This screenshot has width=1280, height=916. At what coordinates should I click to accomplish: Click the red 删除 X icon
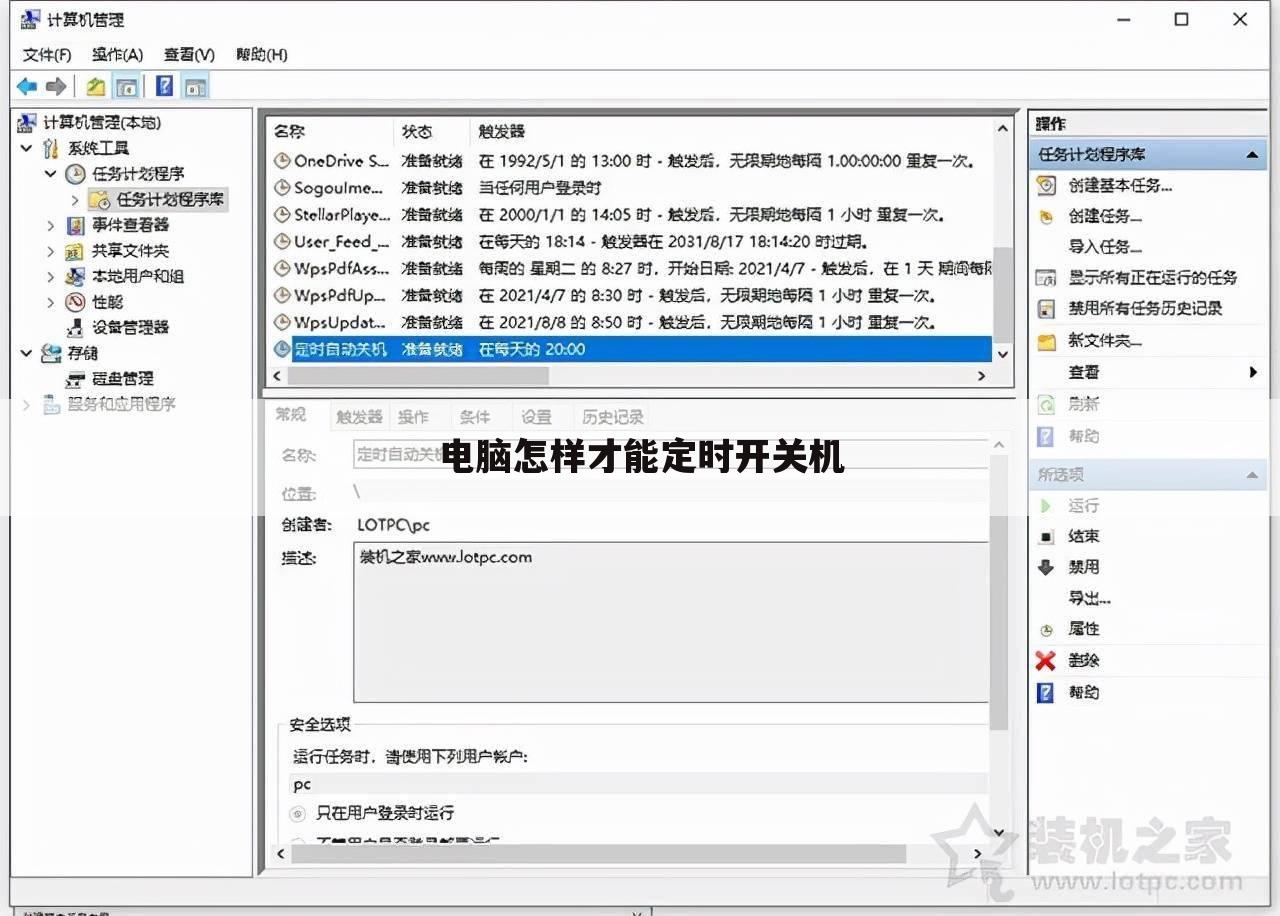coord(1045,660)
